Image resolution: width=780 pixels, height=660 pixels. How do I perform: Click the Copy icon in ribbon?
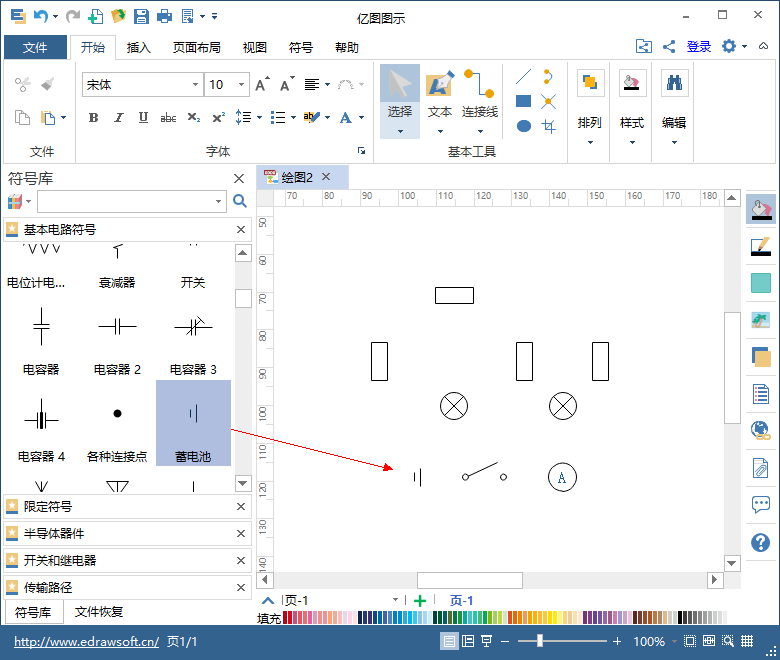point(22,118)
